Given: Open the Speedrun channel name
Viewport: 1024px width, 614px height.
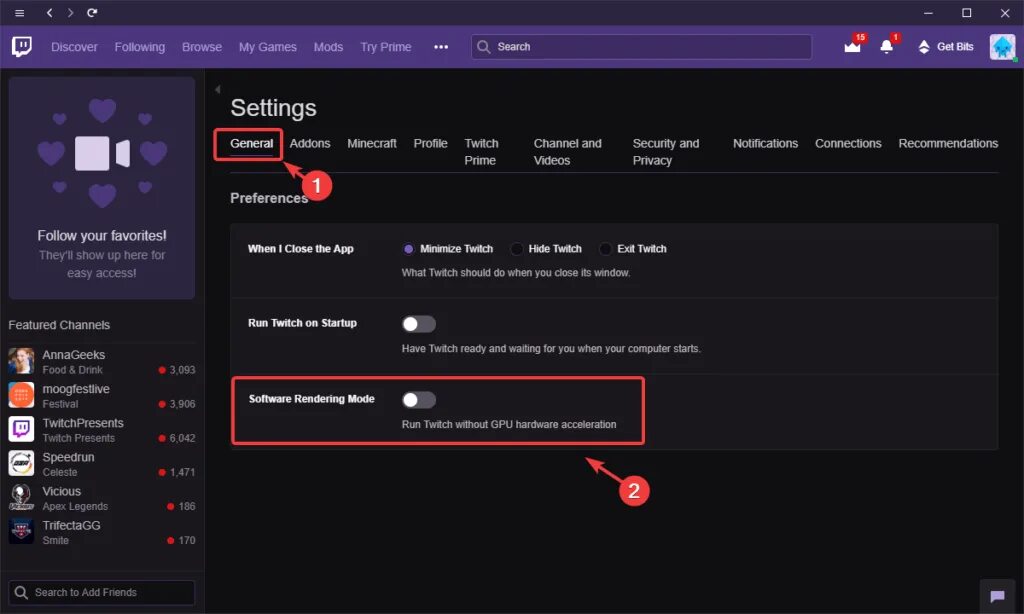Looking at the screenshot, I should tap(69, 457).
